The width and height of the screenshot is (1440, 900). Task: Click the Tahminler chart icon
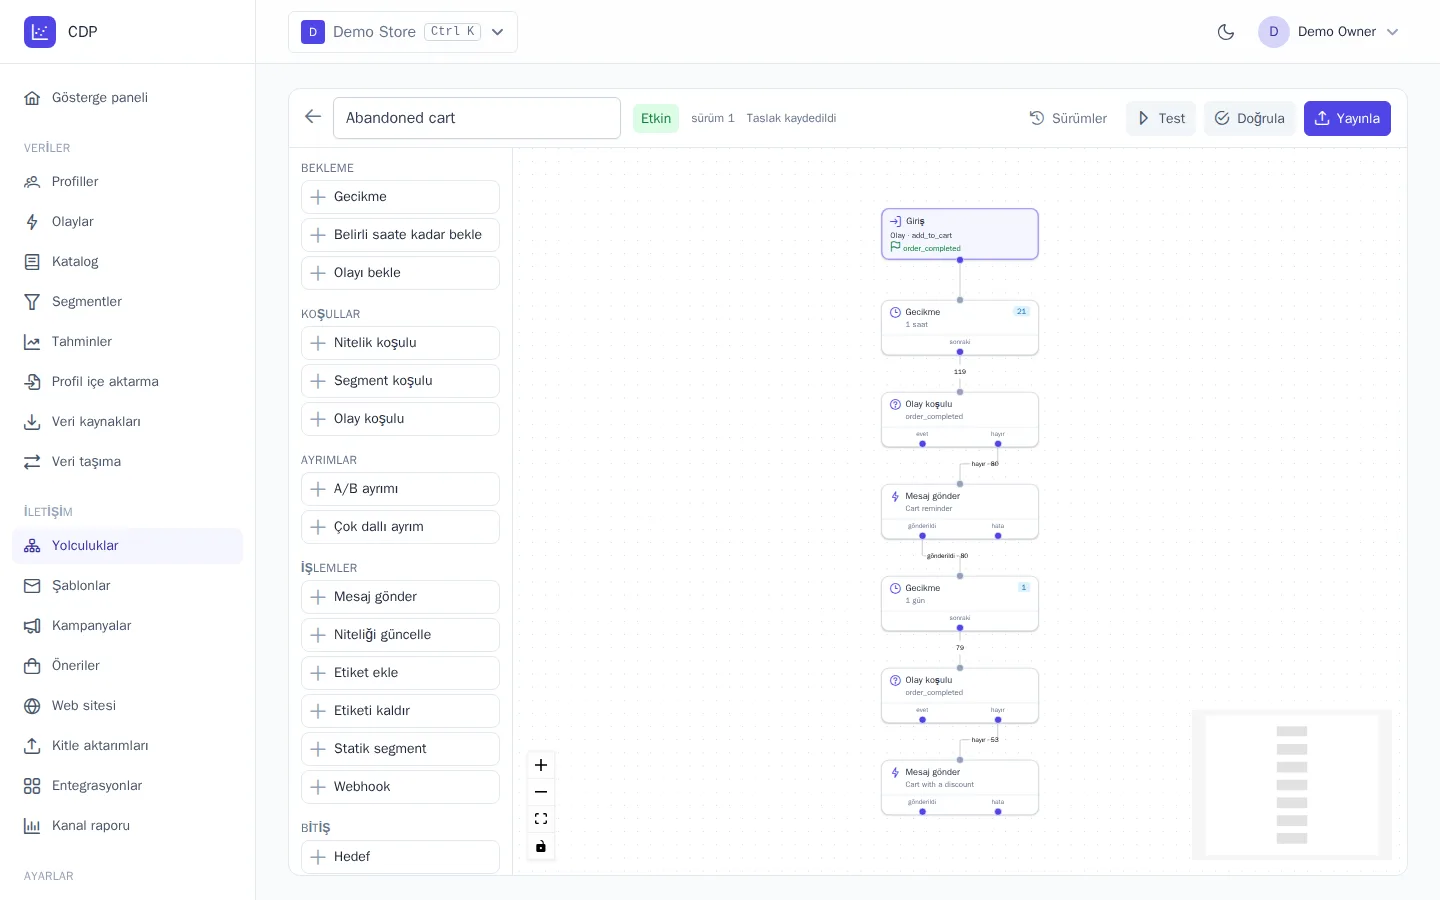point(32,342)
